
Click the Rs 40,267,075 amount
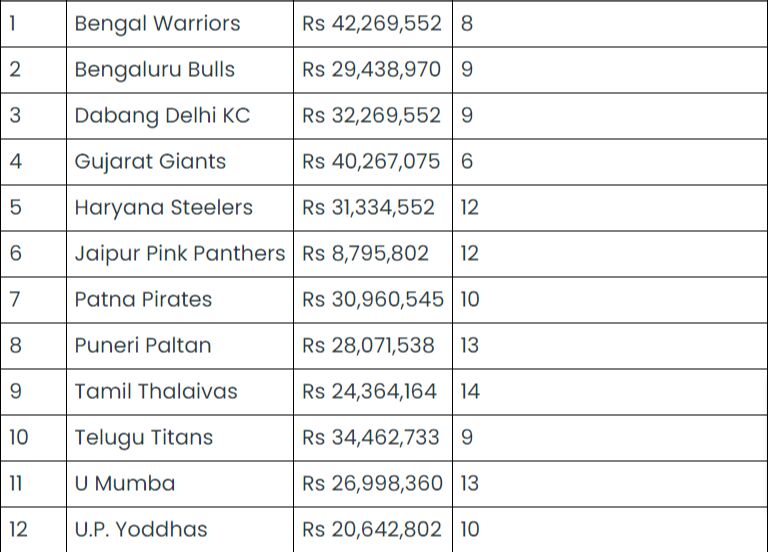[371, 161]
